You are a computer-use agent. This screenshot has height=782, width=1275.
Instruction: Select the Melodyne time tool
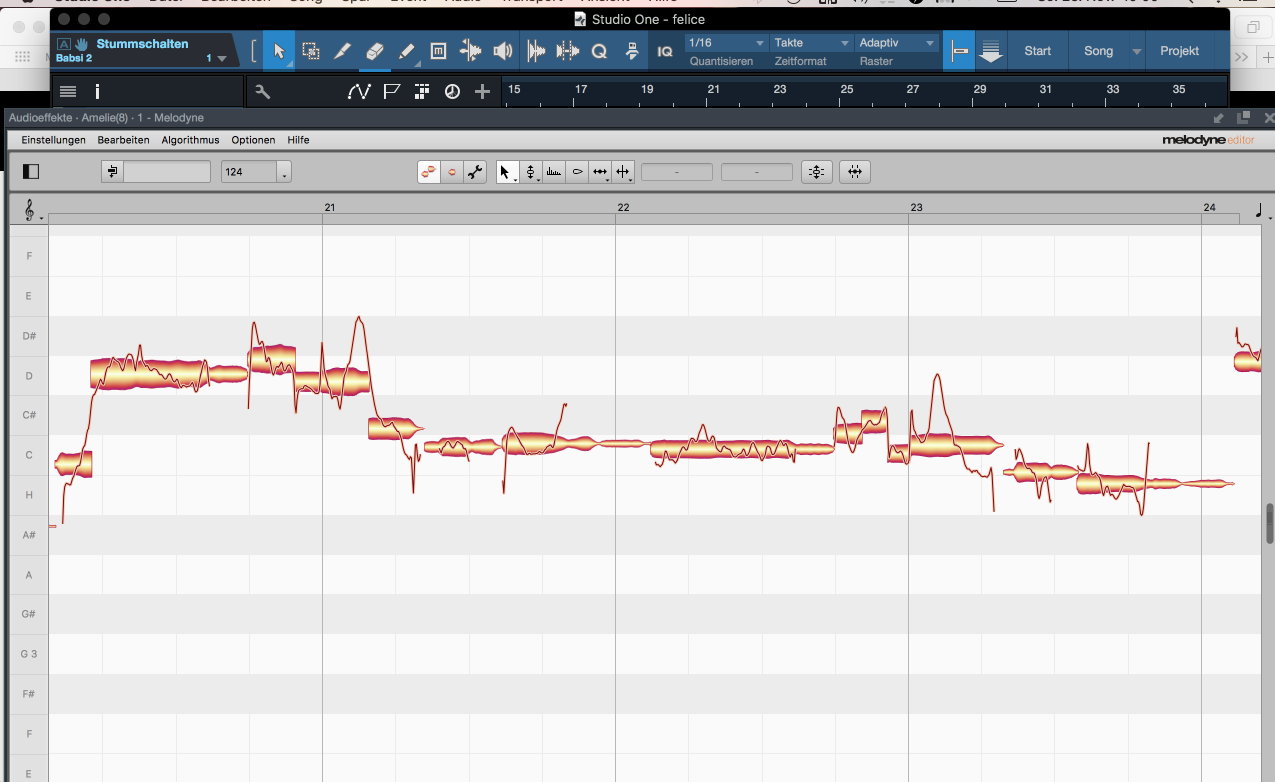click(600, 172)
